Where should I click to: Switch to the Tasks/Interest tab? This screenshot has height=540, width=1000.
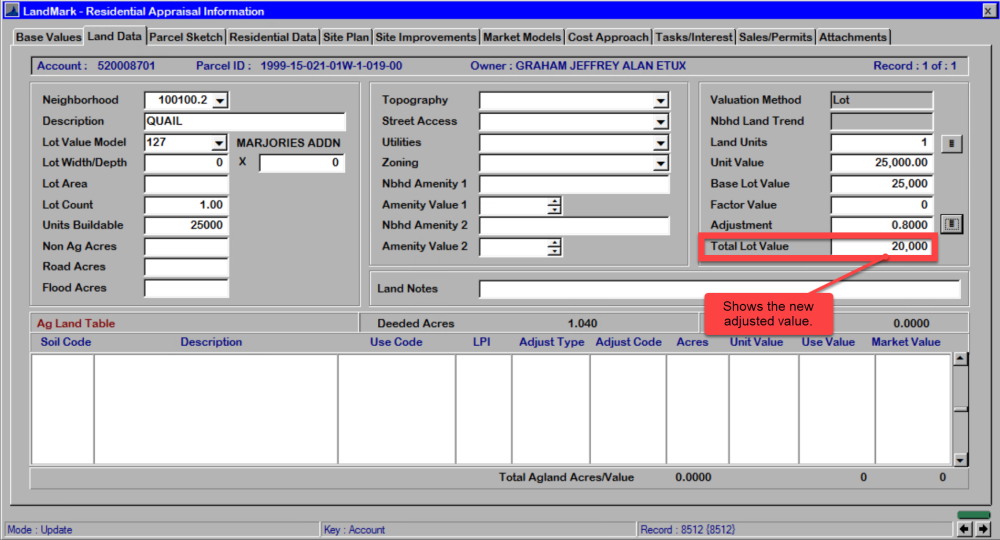(x=693, y=37)
